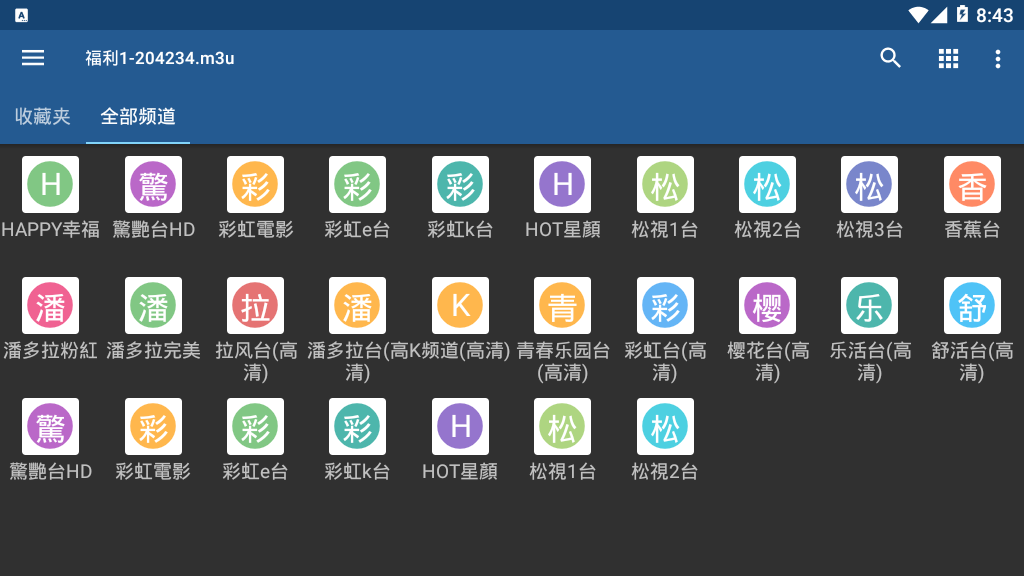Open the 青春乐园台(高清) channel
This screenshot has width=1024, height=576.
coord(562,306)
